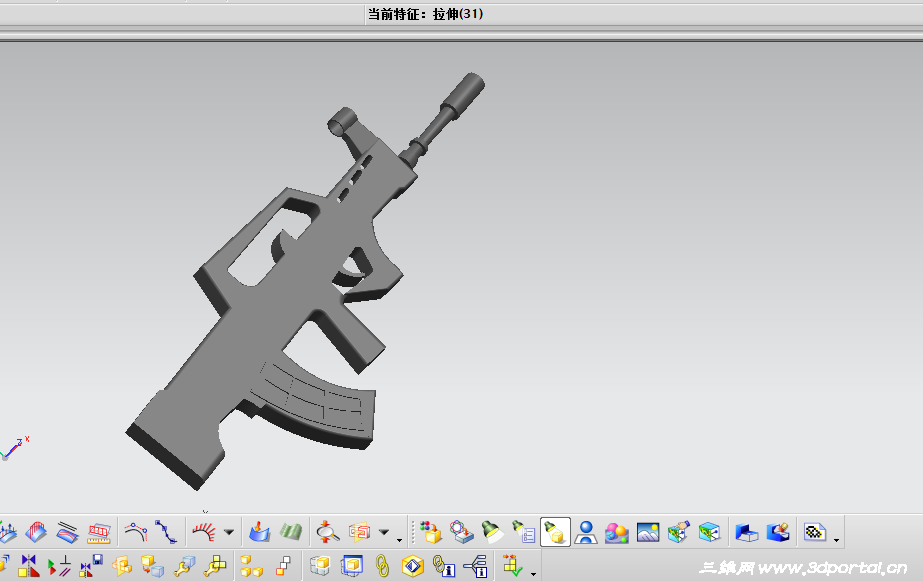Click the blue block with pencil icon
The height and width of the screenshot is (581, 923).
778,532
